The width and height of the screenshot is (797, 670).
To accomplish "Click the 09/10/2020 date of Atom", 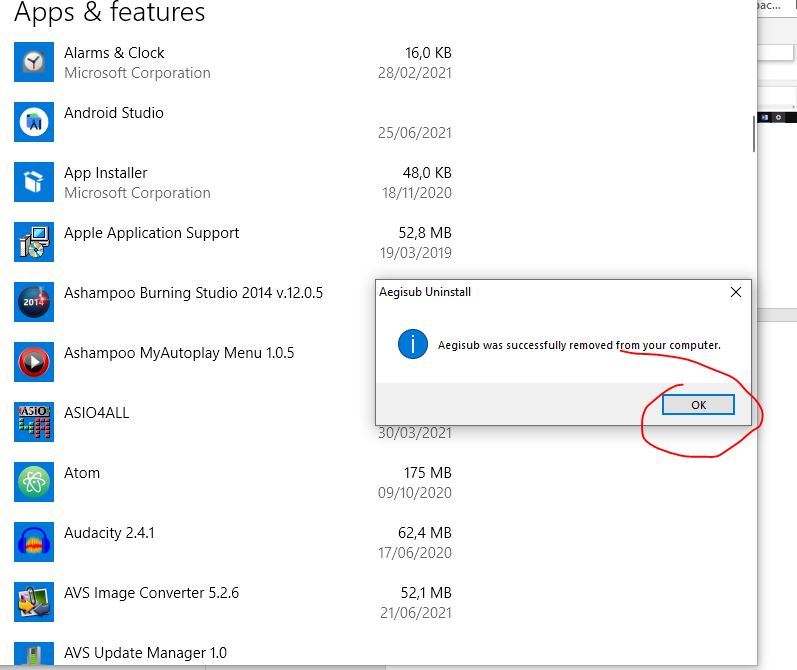I will coord(415,493).
